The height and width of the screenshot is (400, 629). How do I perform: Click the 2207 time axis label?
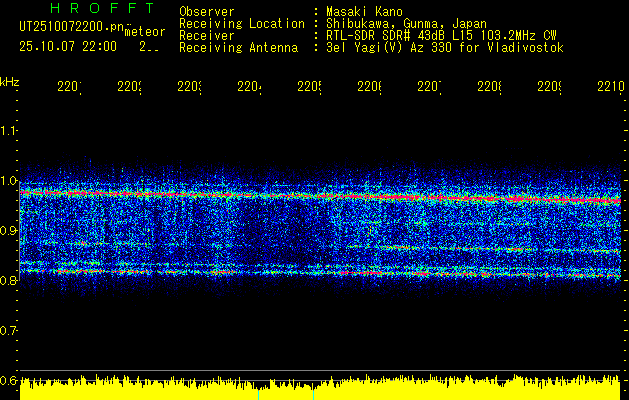click(429, 86)
